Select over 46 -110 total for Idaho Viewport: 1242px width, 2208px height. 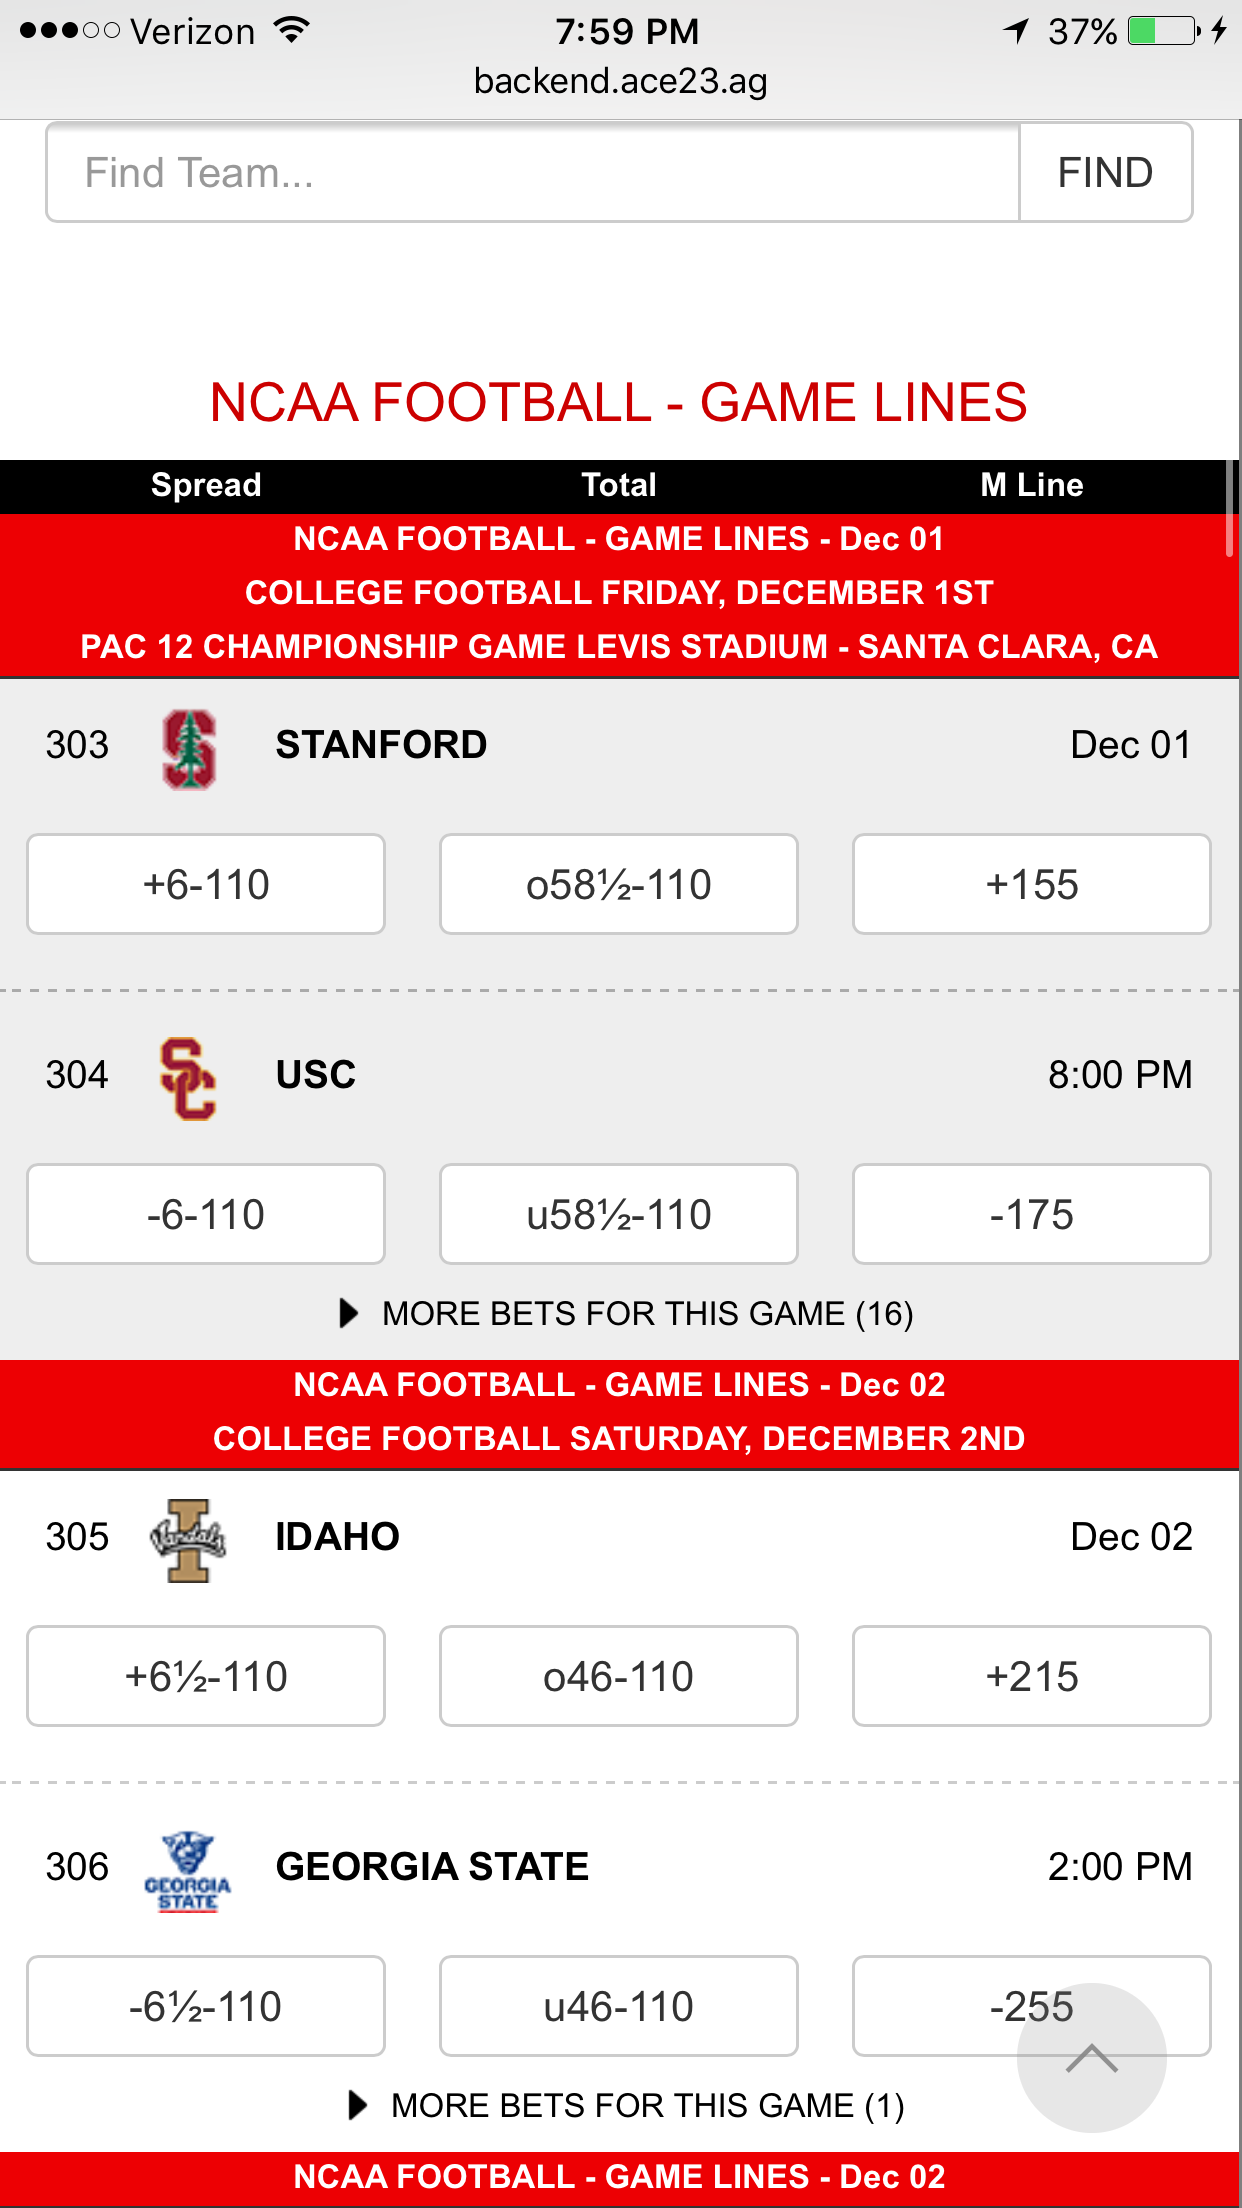point(619,1676)
